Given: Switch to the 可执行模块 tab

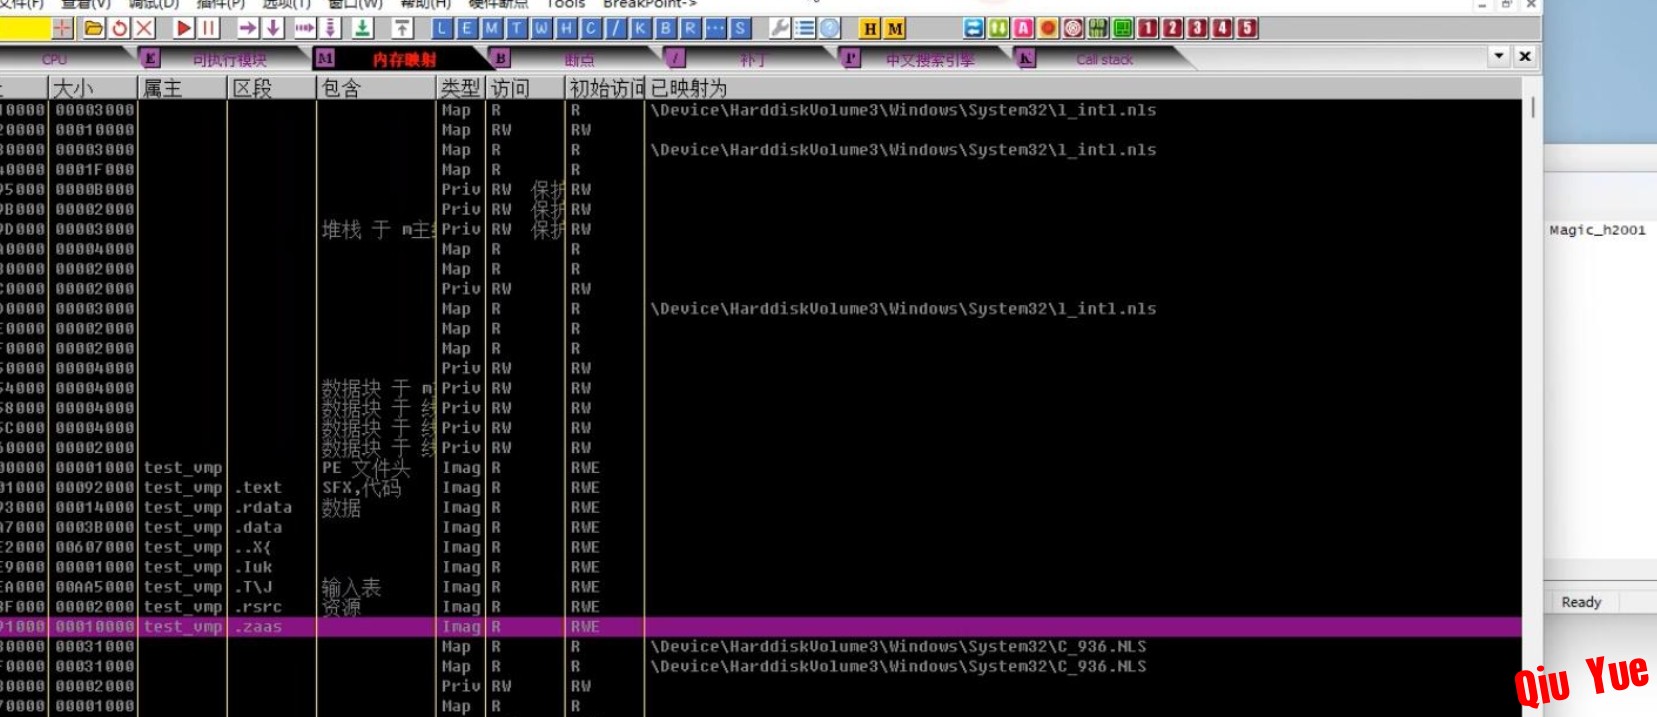Looking at the screenshot, I should coord(229,60).
